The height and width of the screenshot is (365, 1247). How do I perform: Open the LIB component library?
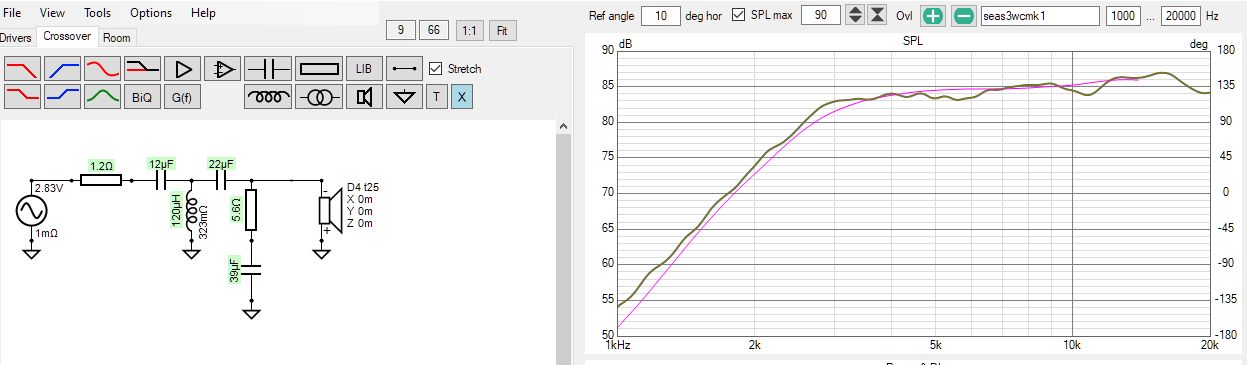click(364, 69)
